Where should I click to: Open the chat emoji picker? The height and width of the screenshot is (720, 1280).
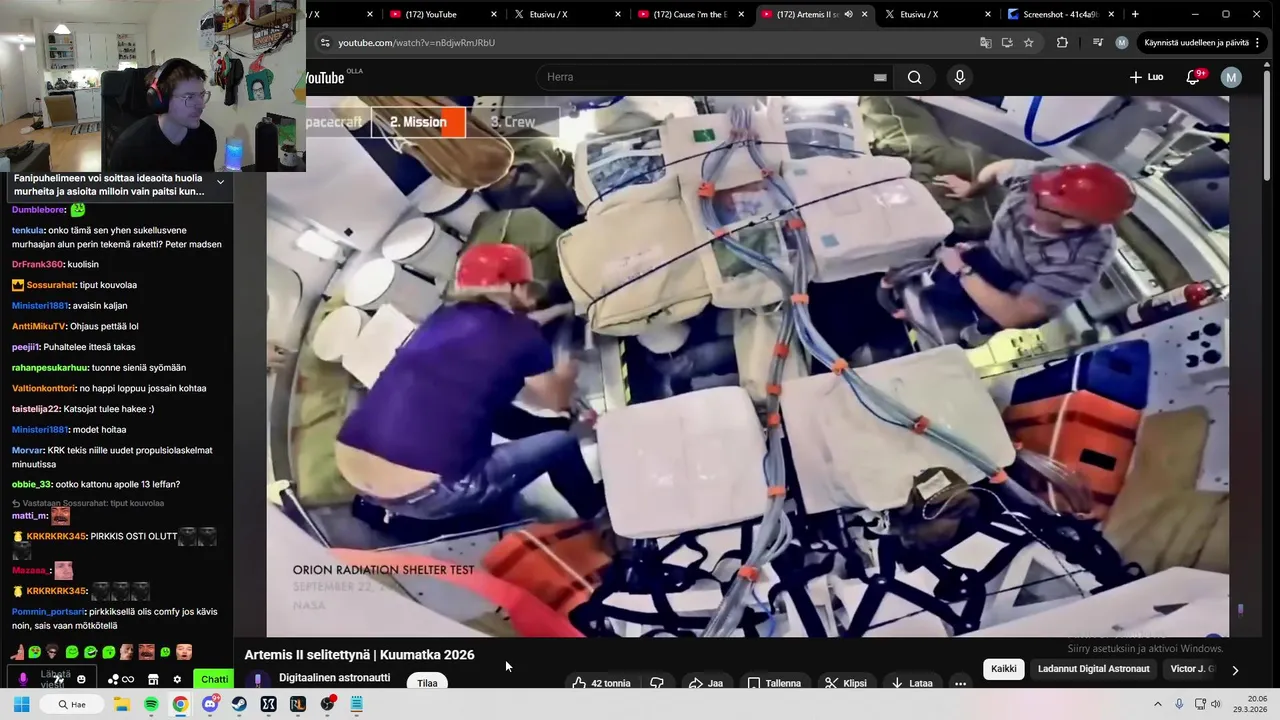pyautogui.click(x=81, y=679)
